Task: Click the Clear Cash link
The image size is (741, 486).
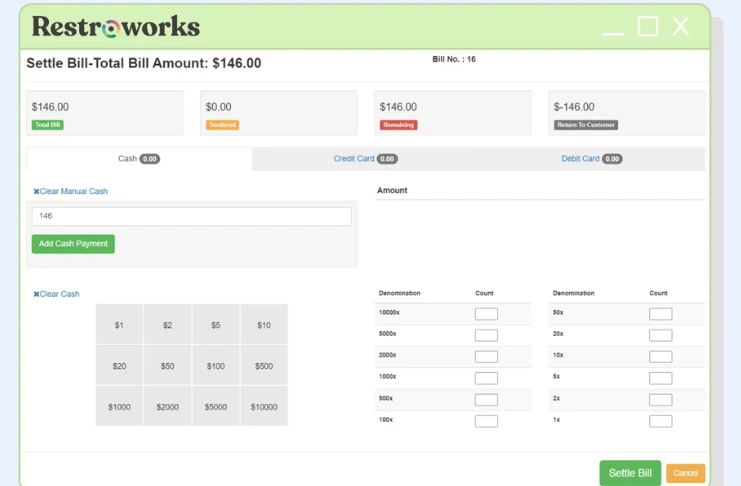Action: coord(56,294)
